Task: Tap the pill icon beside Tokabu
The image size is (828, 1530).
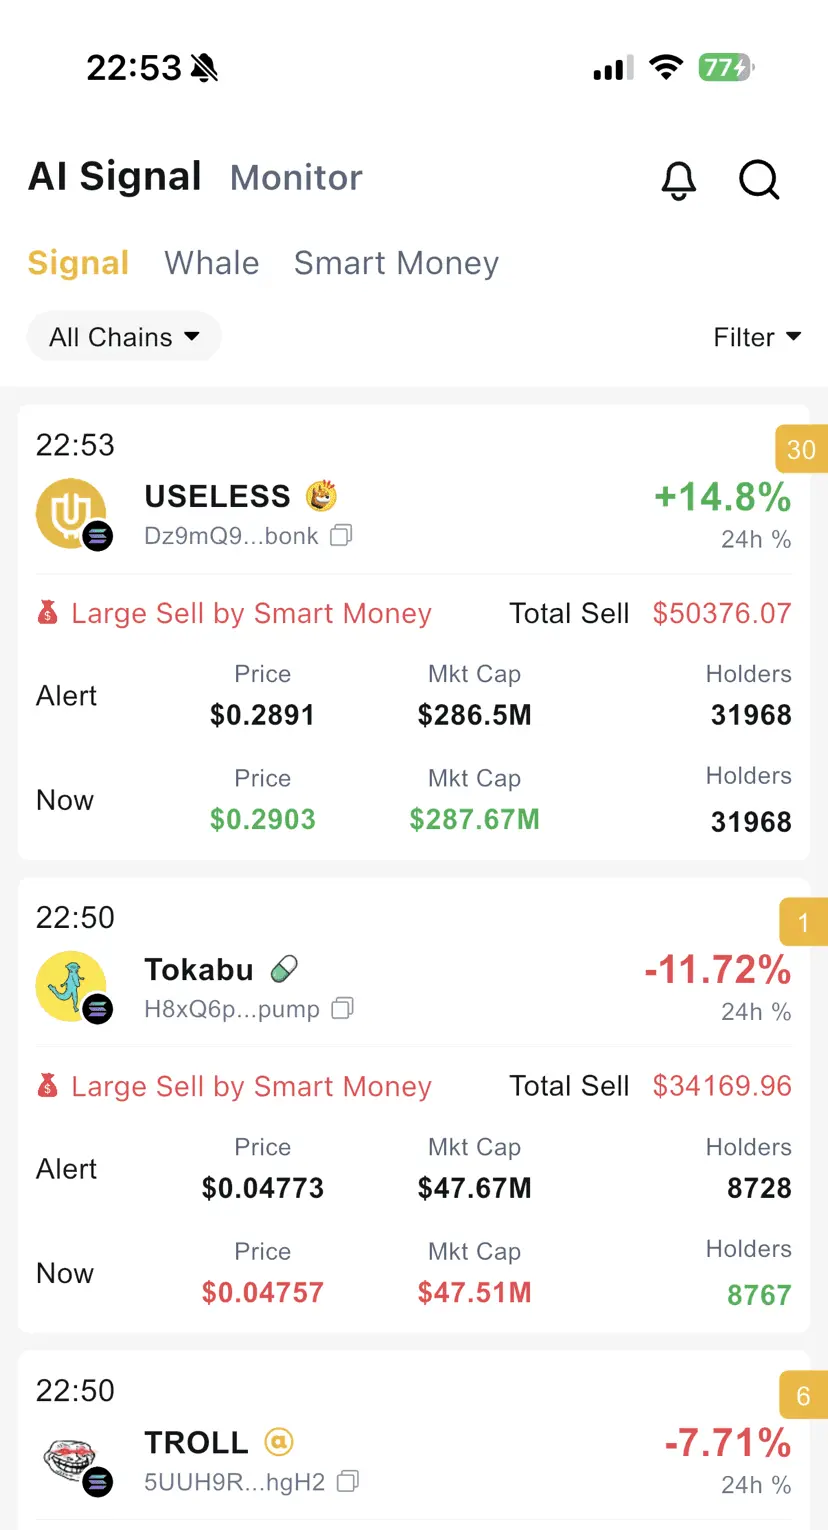Action: pyautogui.click(x=285, y=969)
